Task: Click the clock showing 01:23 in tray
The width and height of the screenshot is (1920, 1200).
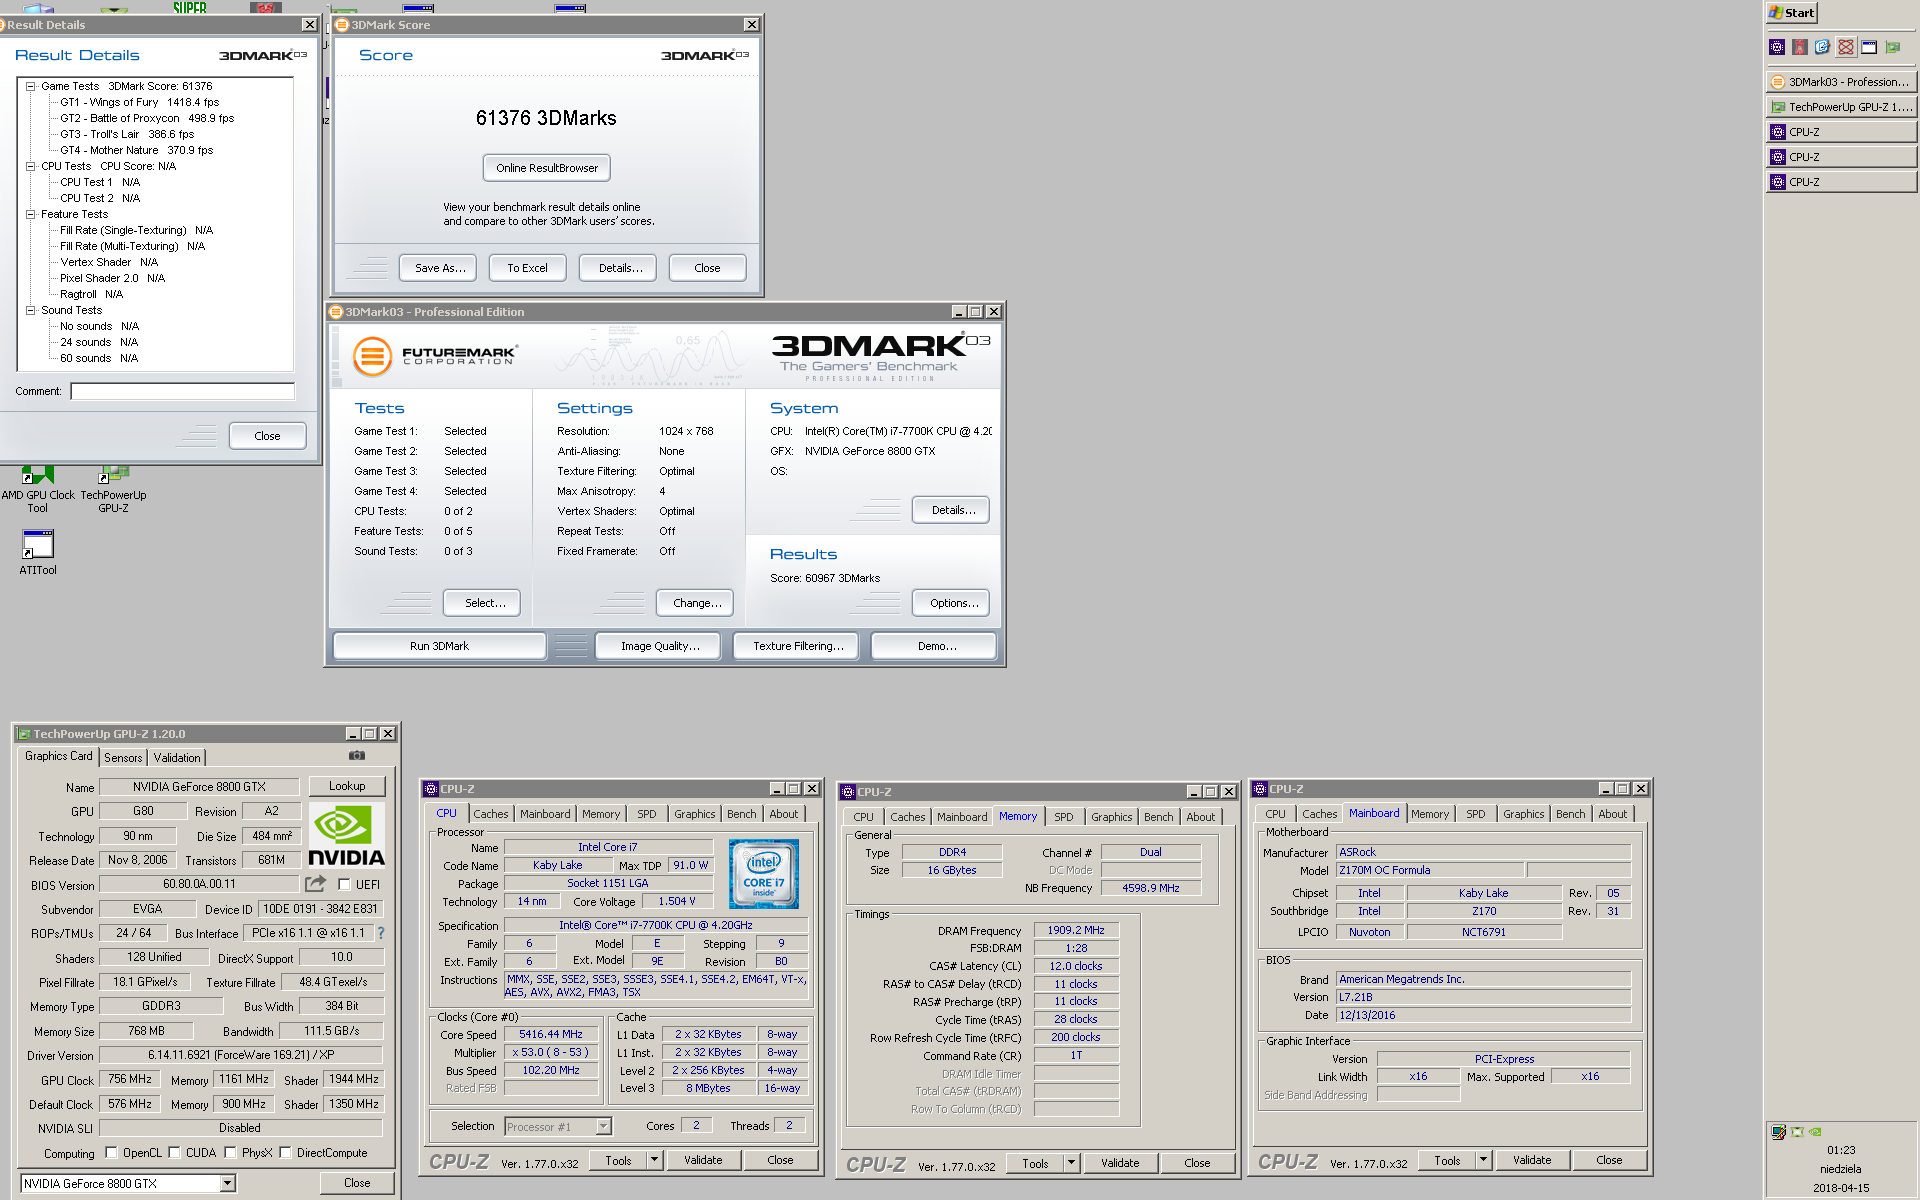Action: pos(1841,1150)
